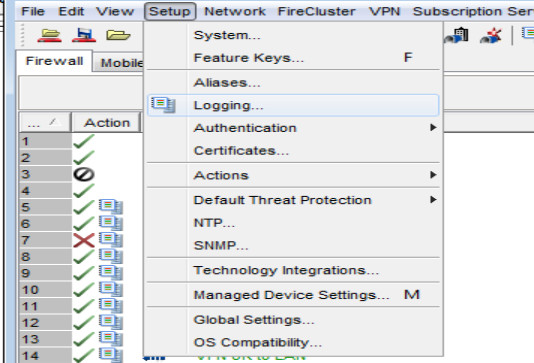Open the Network menu
Image resolution: width=534 pixels, height=363 pixels.
[235, 11]
